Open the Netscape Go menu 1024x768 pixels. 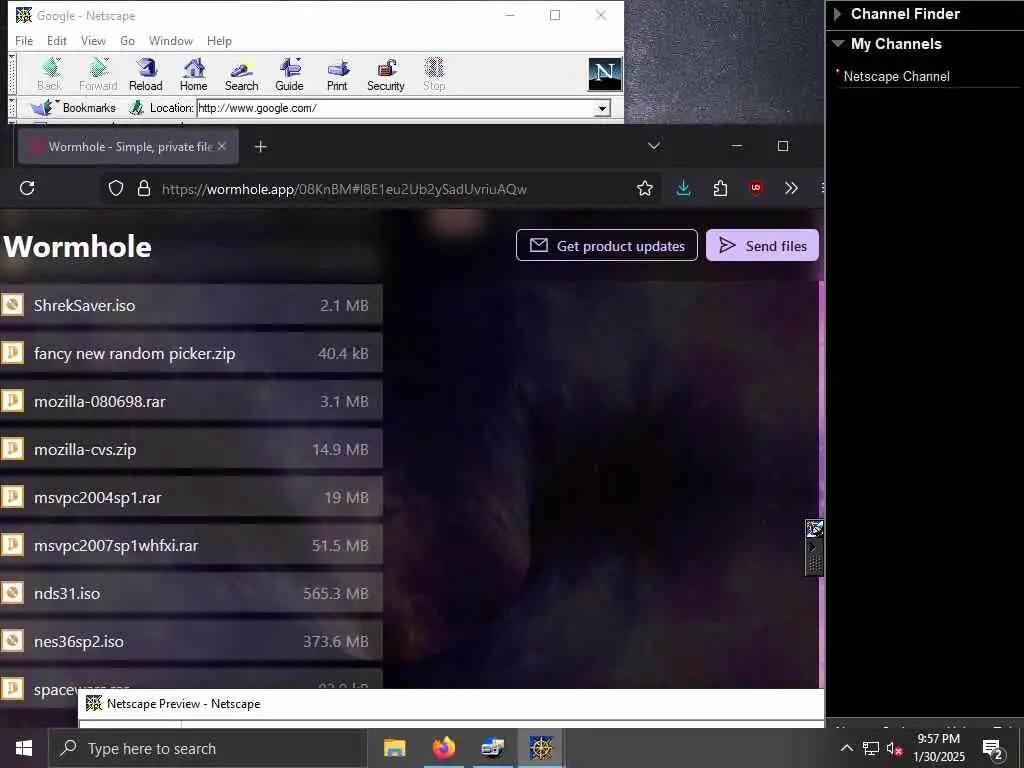pyautogui.click(x=127, y=40)
